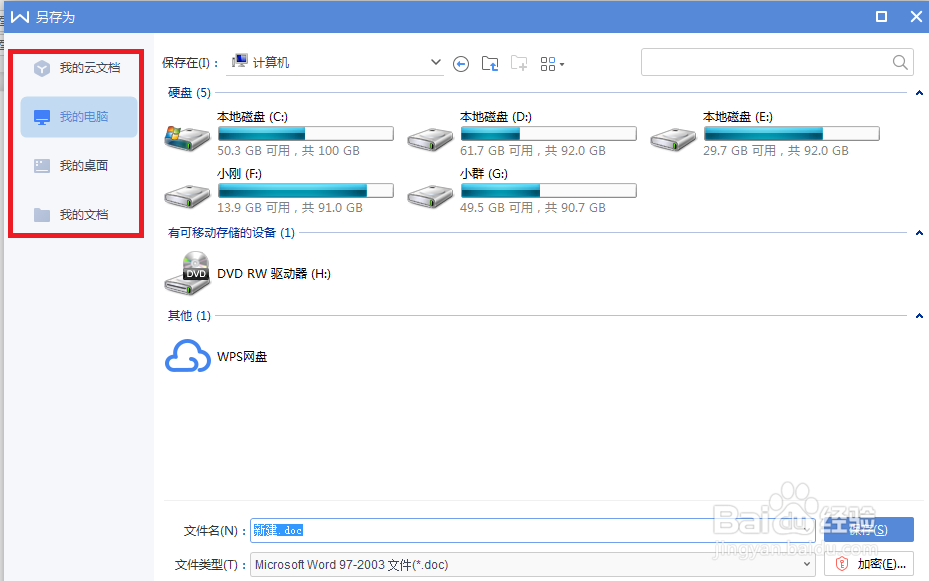Viewport: 929px width, 581px height.
Task: Click the D: drive usage bar
Action: click(x=549, y=133)
